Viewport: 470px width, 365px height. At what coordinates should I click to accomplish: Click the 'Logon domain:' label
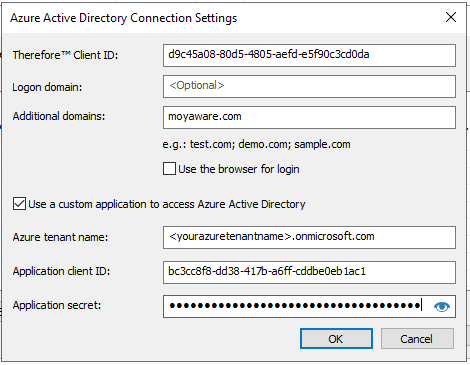47,87
